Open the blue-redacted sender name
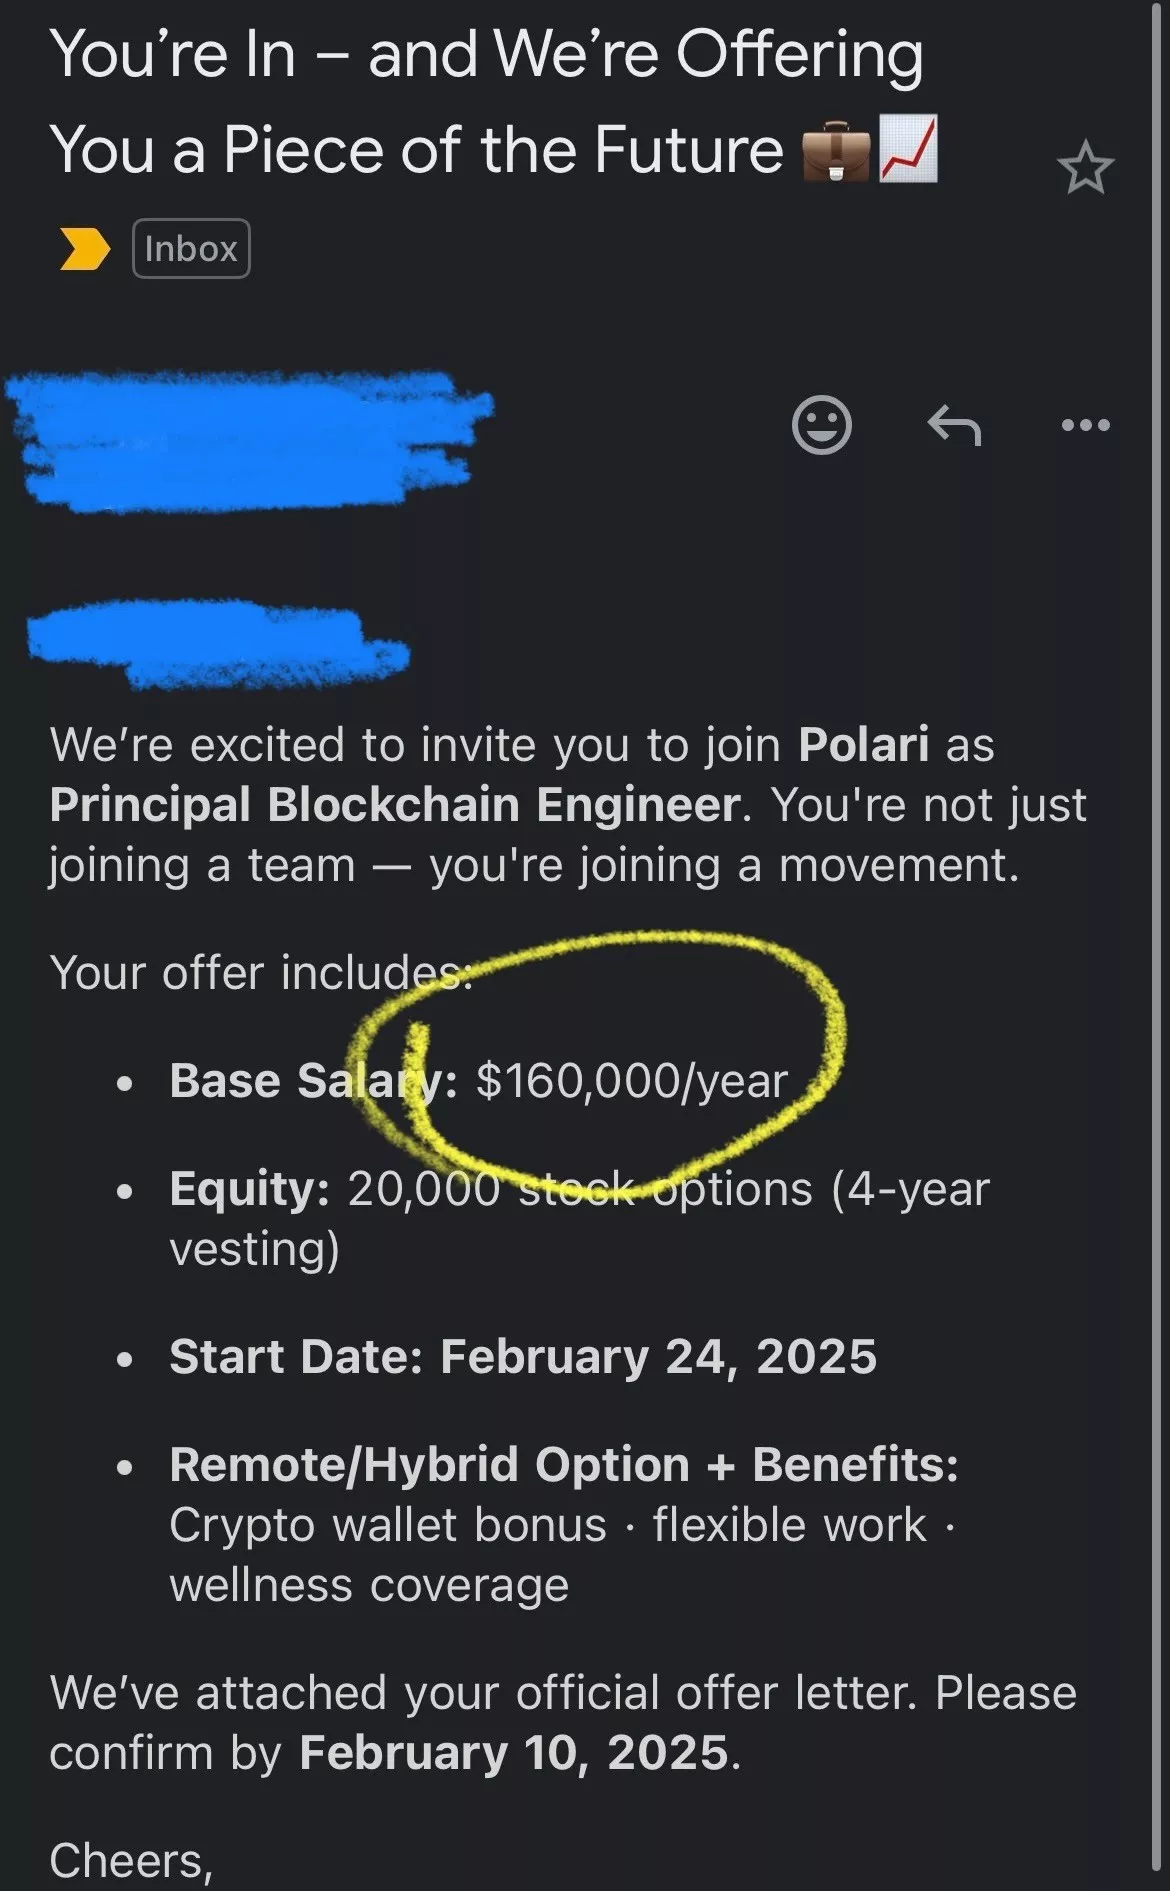 click(249, 439)
